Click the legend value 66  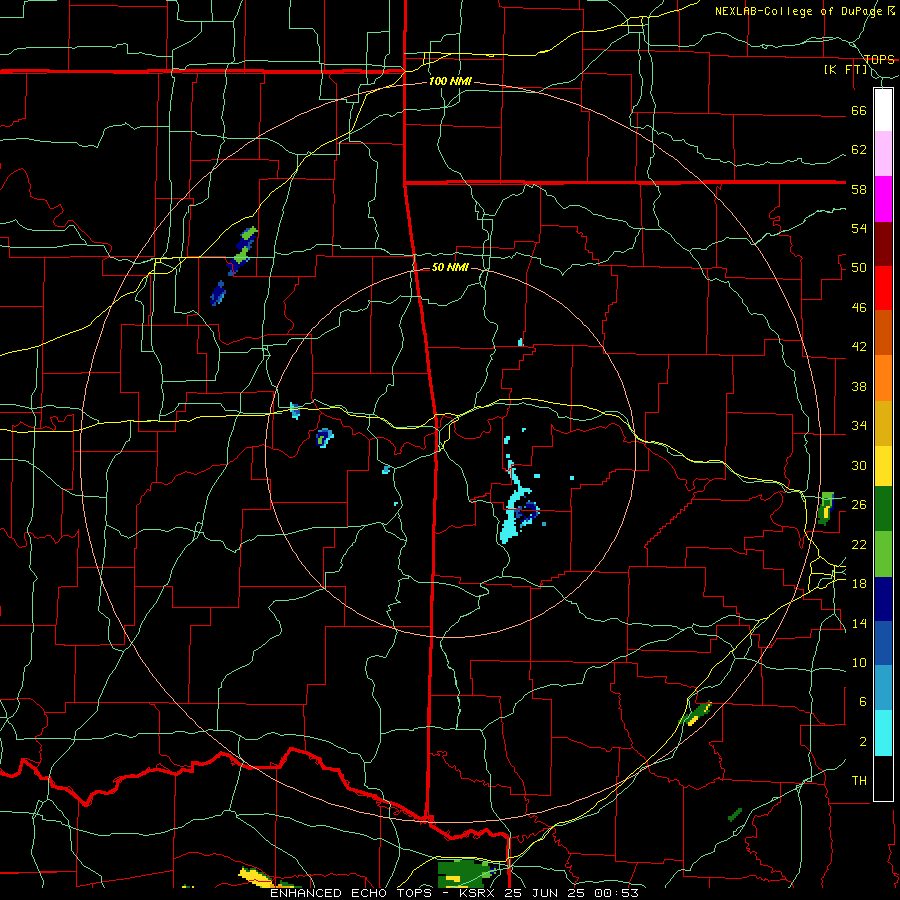859,110
